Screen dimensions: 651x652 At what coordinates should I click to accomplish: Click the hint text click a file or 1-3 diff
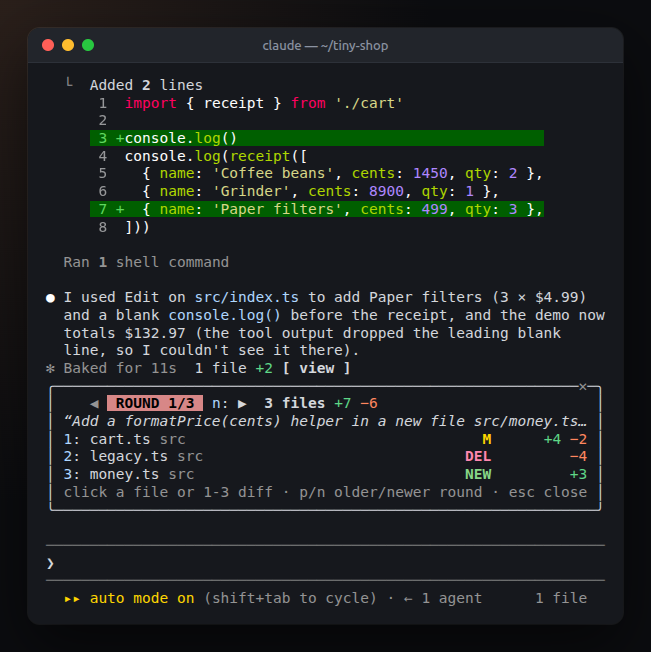point(168,492)
